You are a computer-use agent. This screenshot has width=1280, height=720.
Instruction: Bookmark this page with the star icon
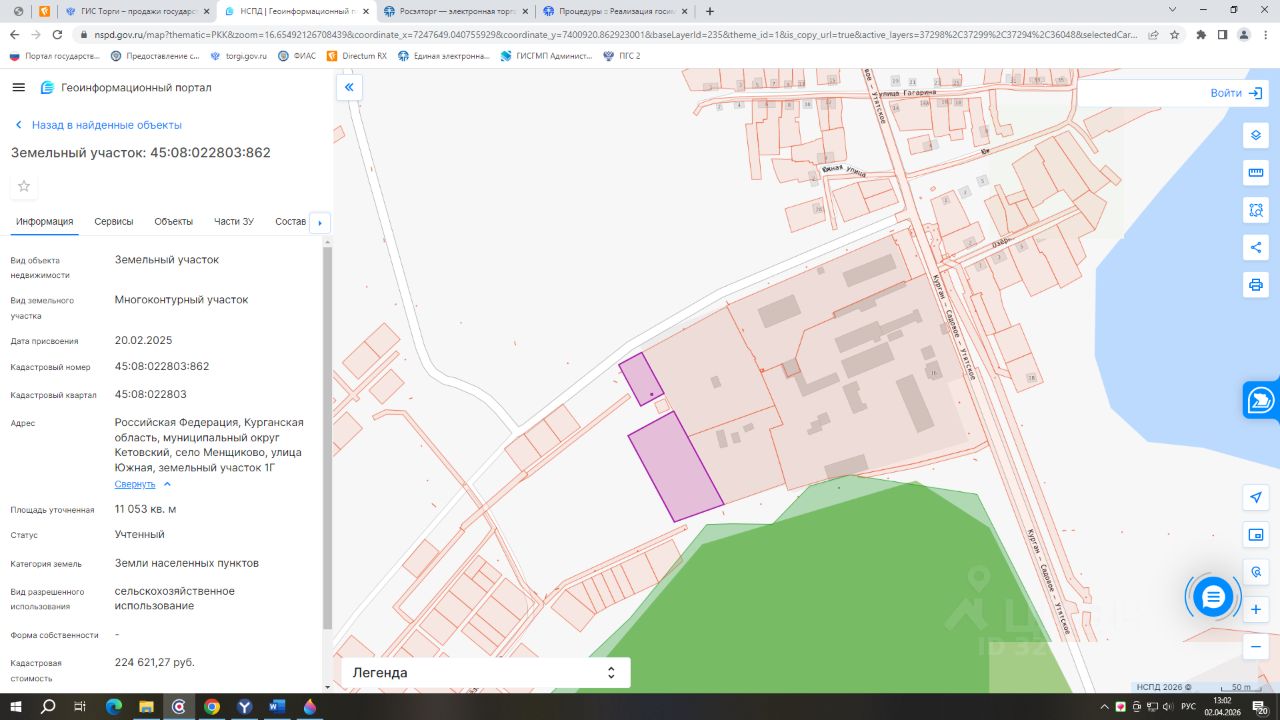point(1174,34)
